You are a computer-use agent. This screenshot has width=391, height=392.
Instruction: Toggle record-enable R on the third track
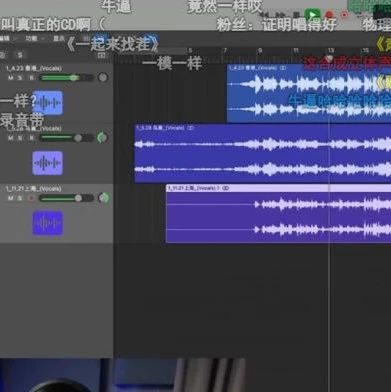click(x=31, y=198)
